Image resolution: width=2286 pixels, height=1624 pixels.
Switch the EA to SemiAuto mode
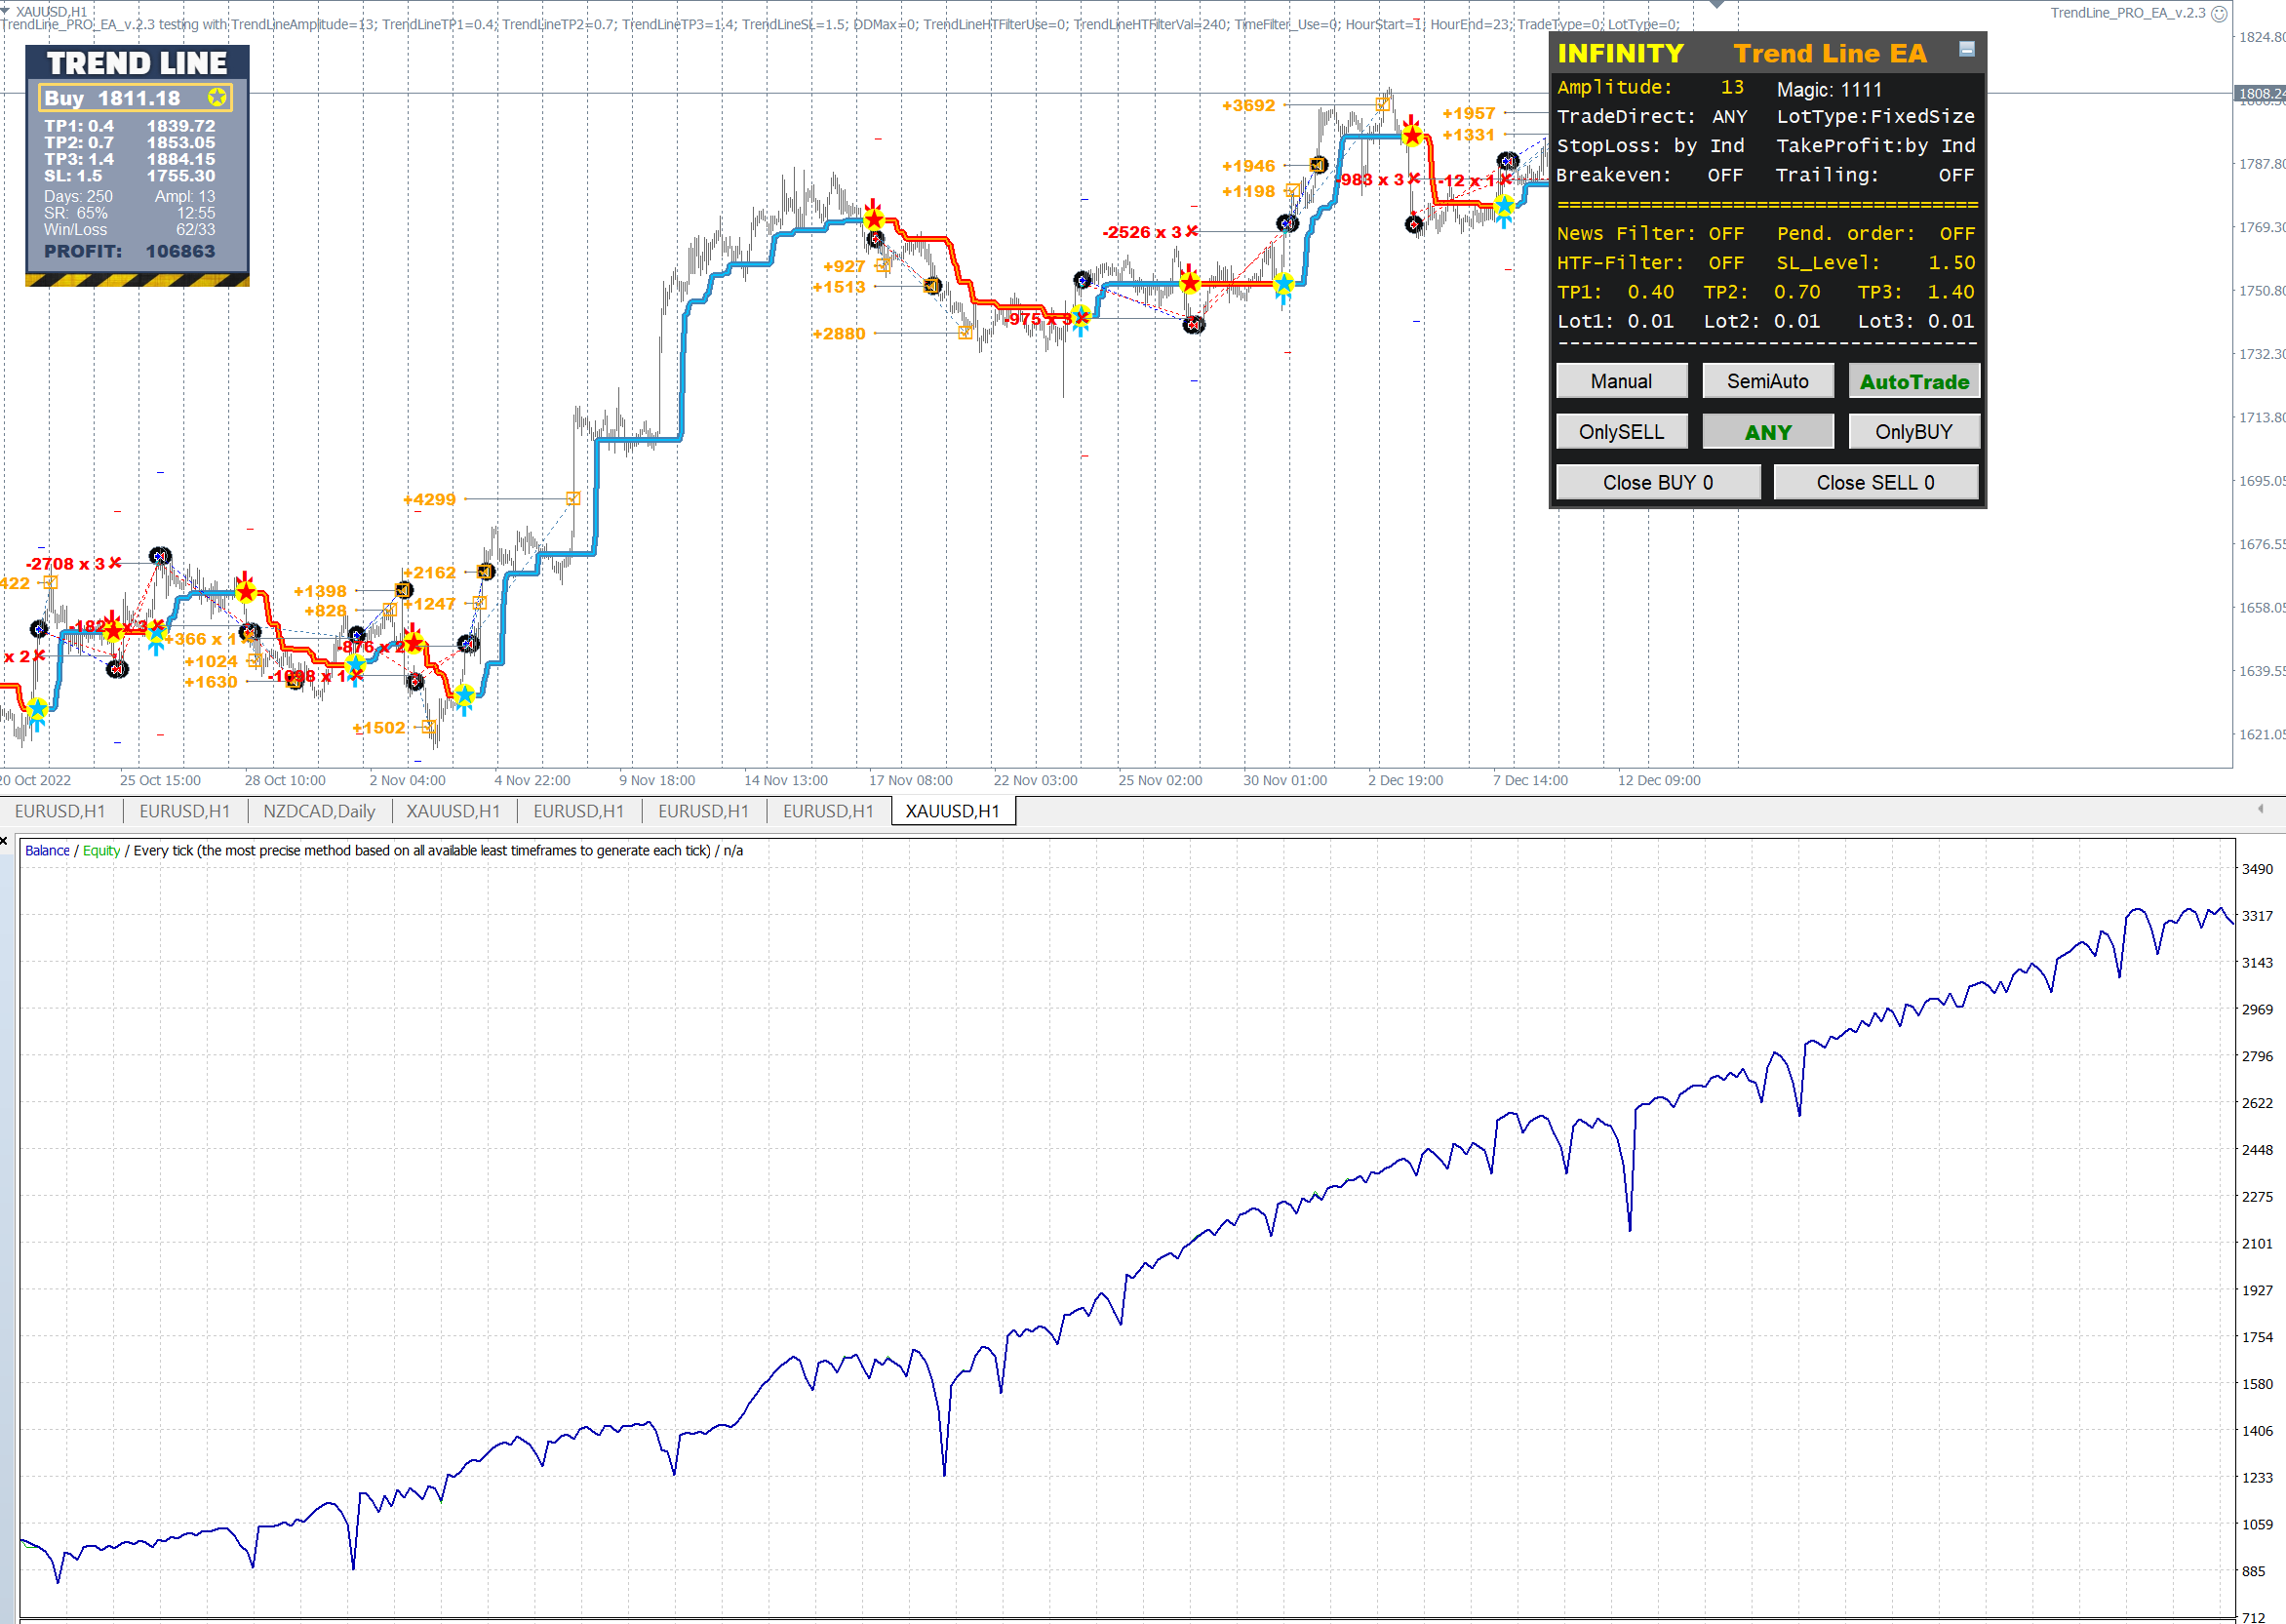point(1767,381)
